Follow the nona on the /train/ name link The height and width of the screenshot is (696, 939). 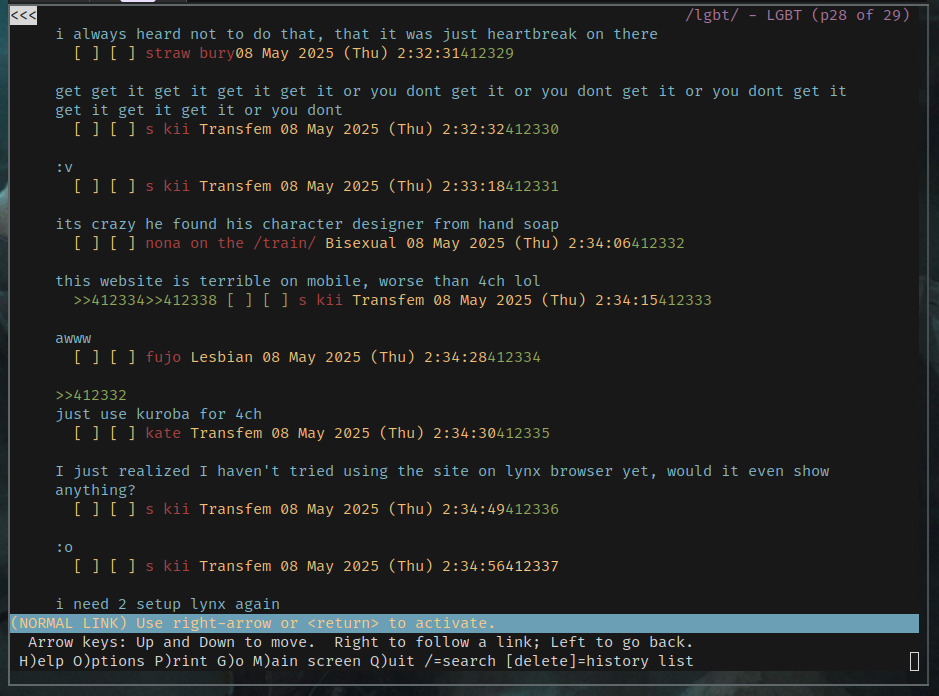231,243
